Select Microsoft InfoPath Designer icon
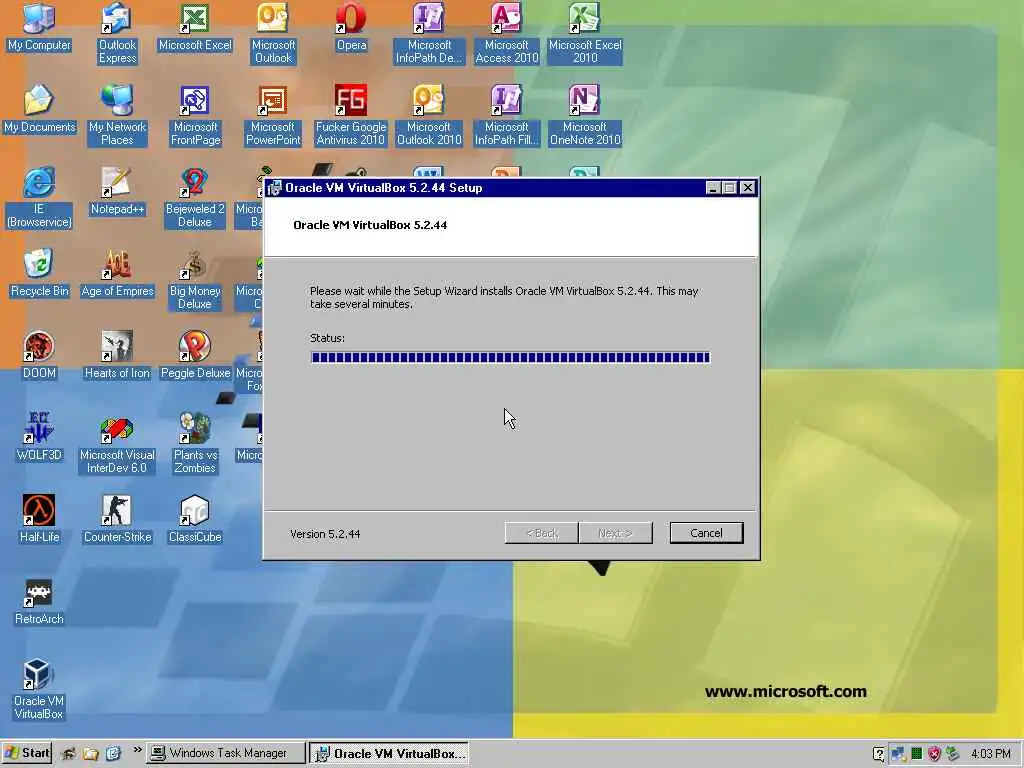 tap(429, 33)
